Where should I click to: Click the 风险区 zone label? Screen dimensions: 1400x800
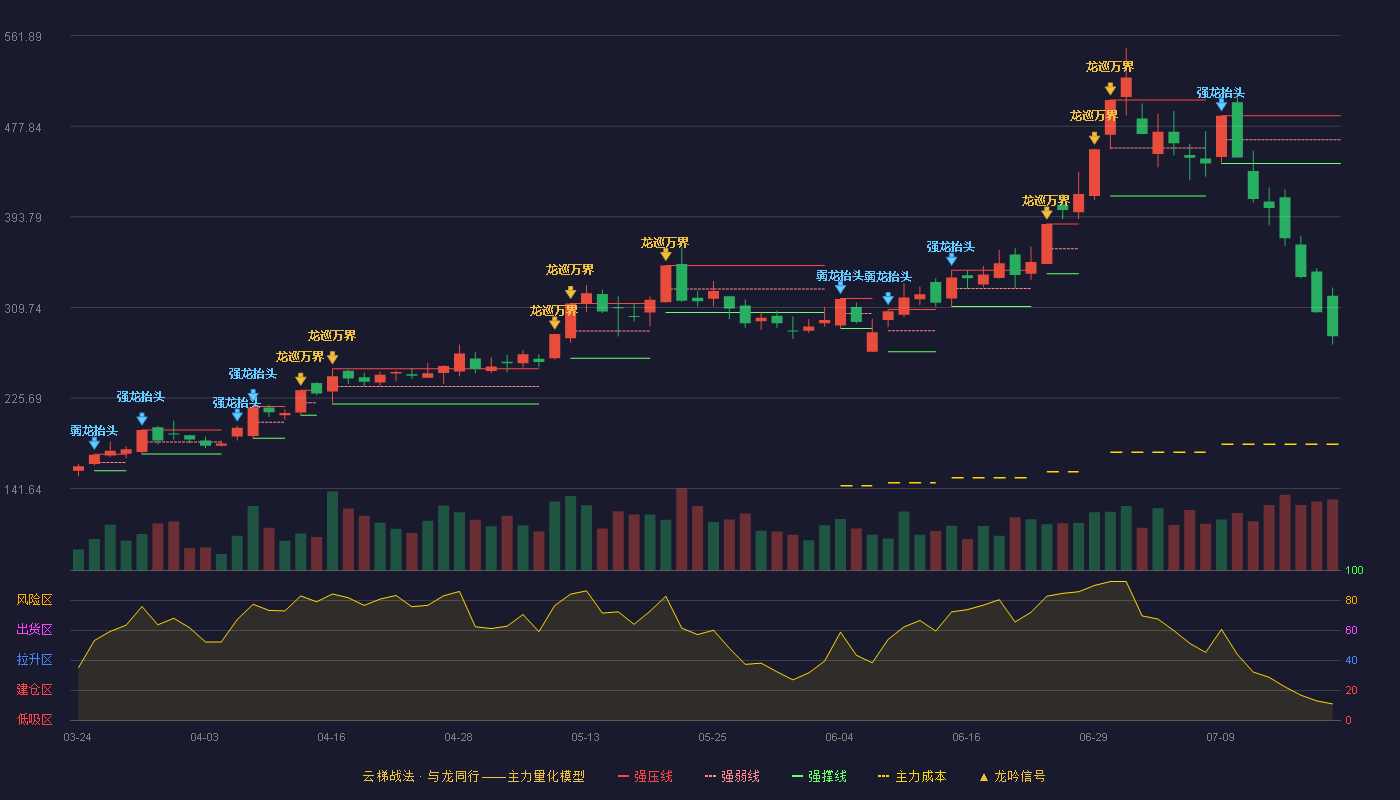pyautogui.click(x=34, y=600)
